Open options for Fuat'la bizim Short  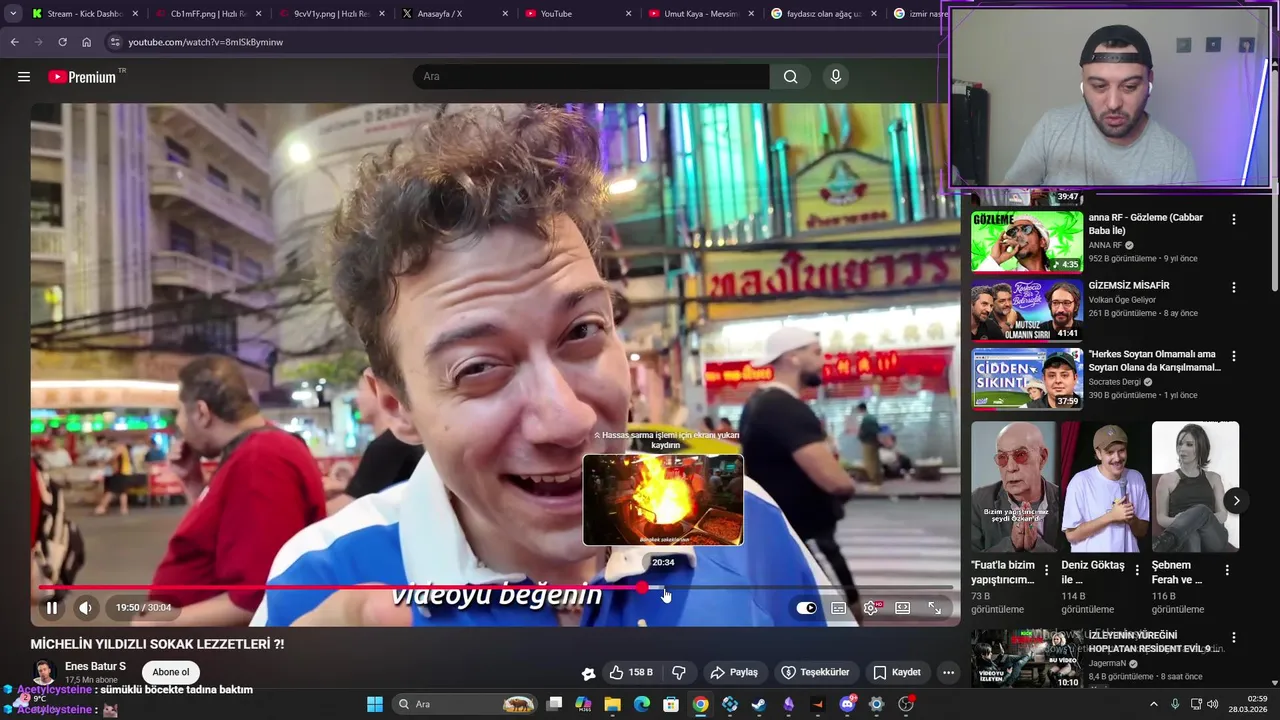click(1046, 570)
